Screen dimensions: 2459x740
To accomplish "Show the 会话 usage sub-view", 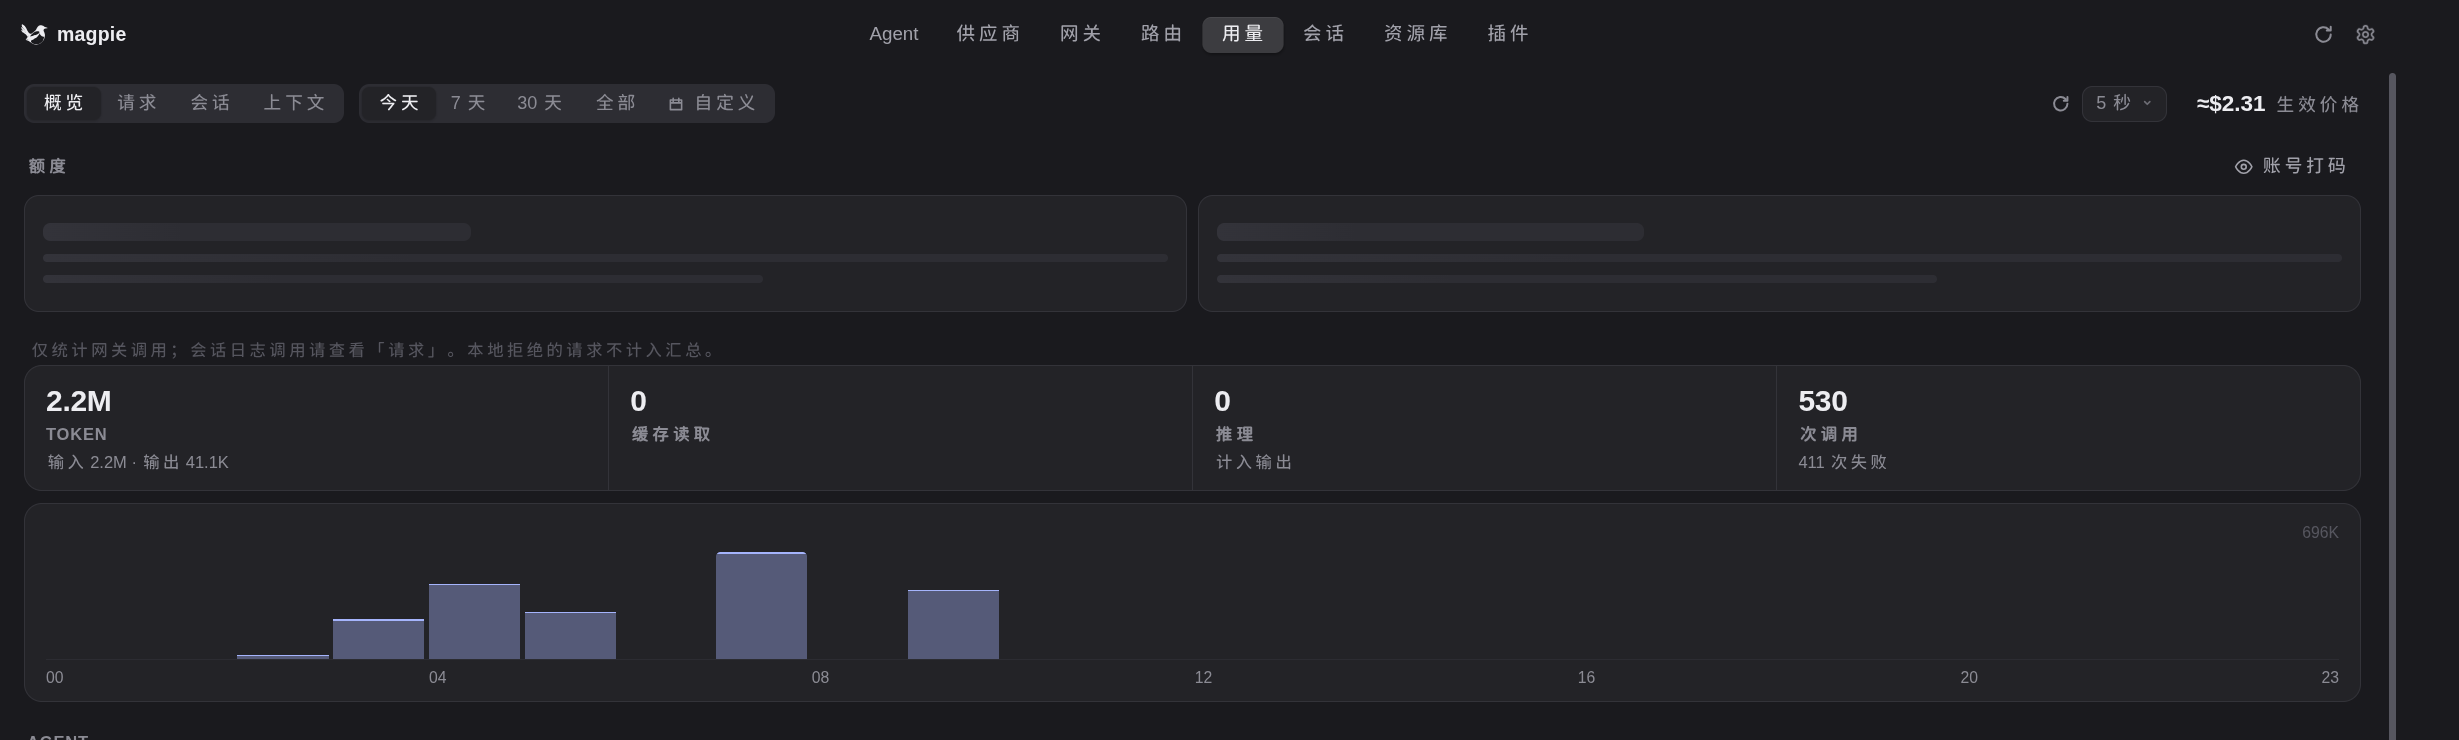I will pos(210,103).
